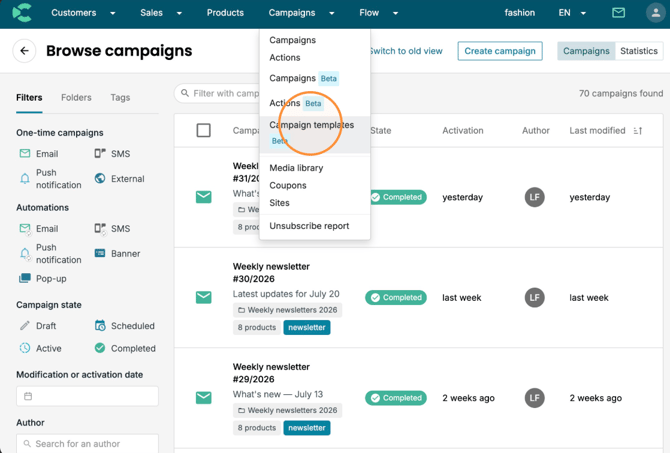Click sort icon next to Last modified
The height and width of the screenshot is (453, 670).
coord(638,131)
